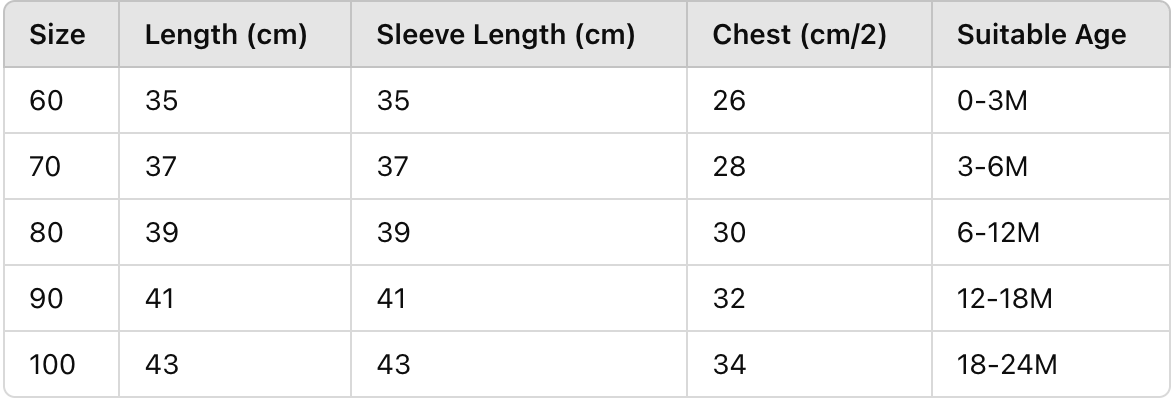The image size is (1174, 404).
Task: Click the Length (cm) column header
Action: click(x=225, y=36)
